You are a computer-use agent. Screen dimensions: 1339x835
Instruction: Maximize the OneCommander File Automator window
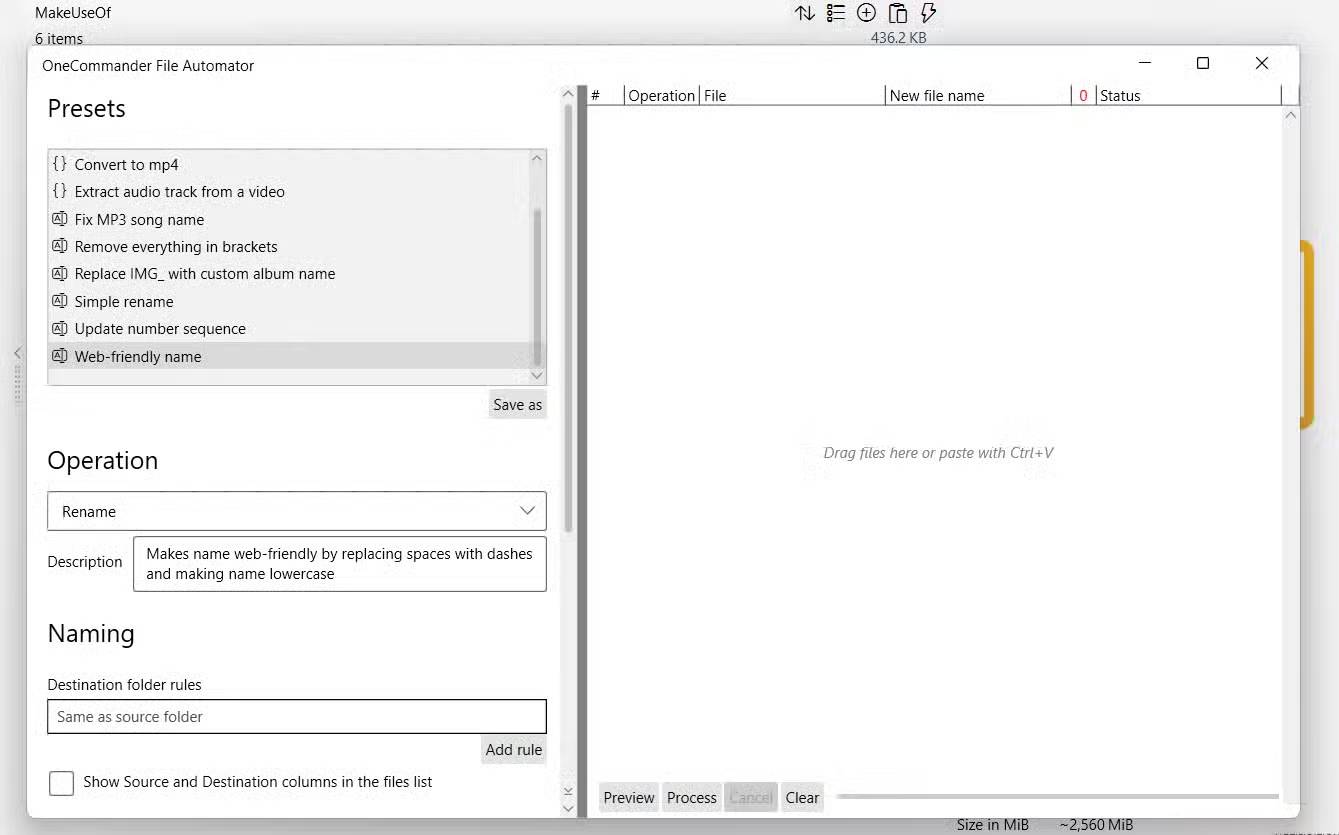[x=1203, y=63]
